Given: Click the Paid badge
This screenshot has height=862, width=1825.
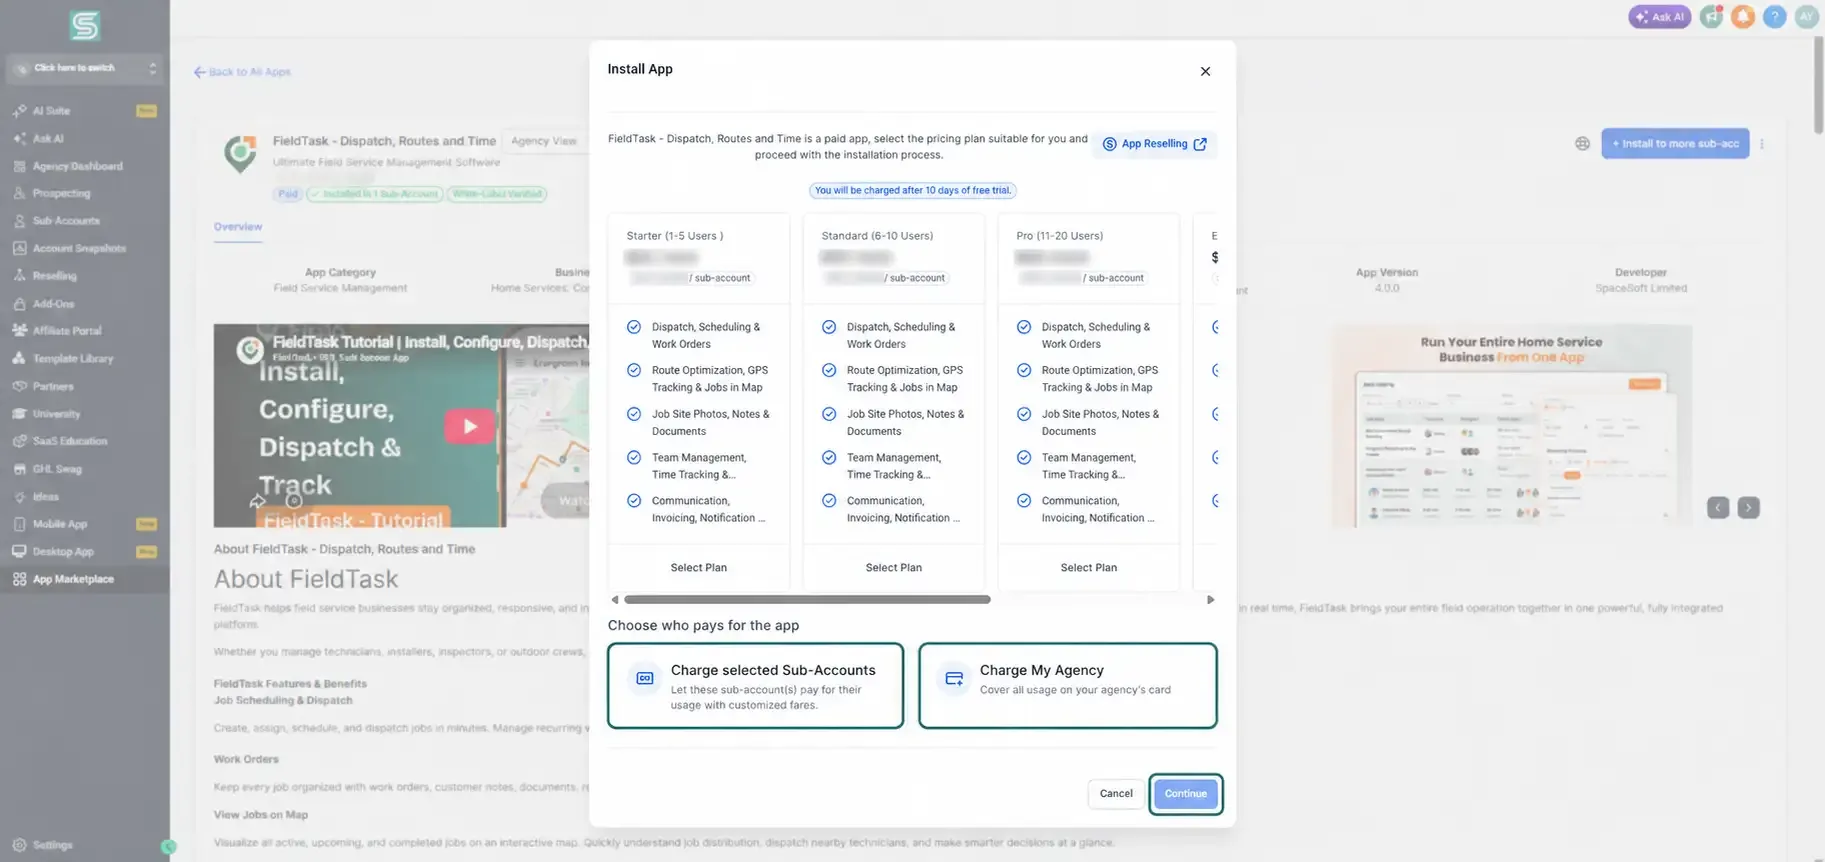Looking at the screenshot, I should (288, 194).
